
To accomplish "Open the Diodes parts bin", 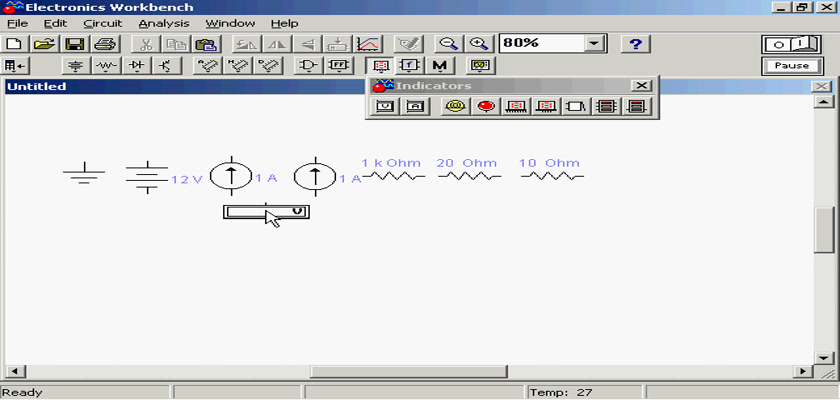I will 136,66.
